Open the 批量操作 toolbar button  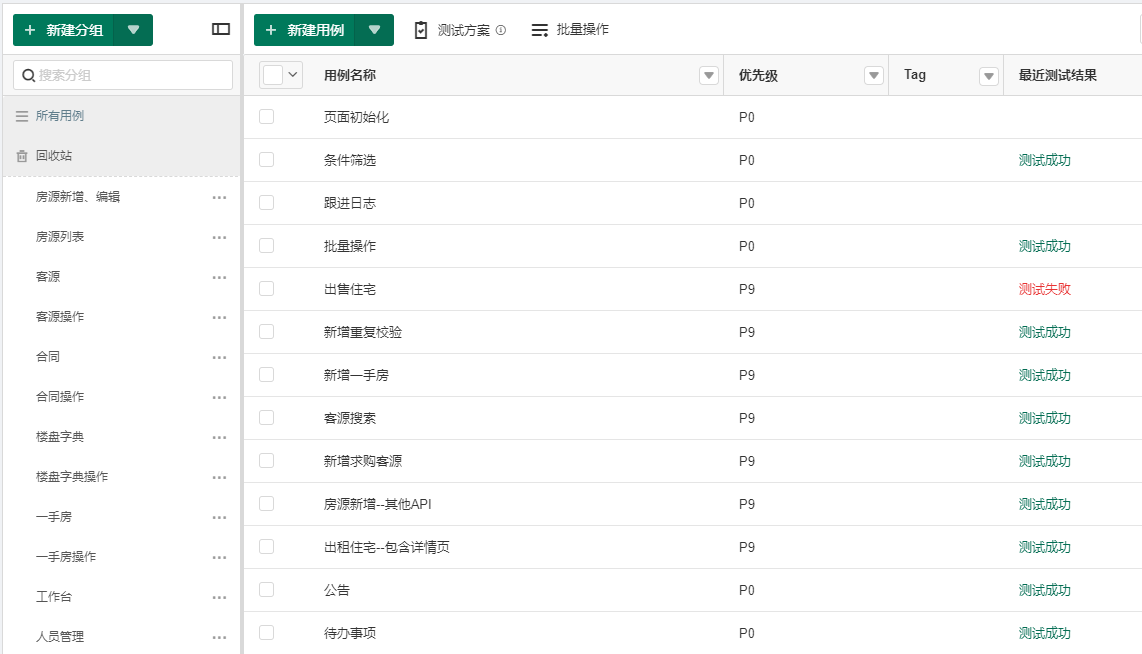[570, 30]
